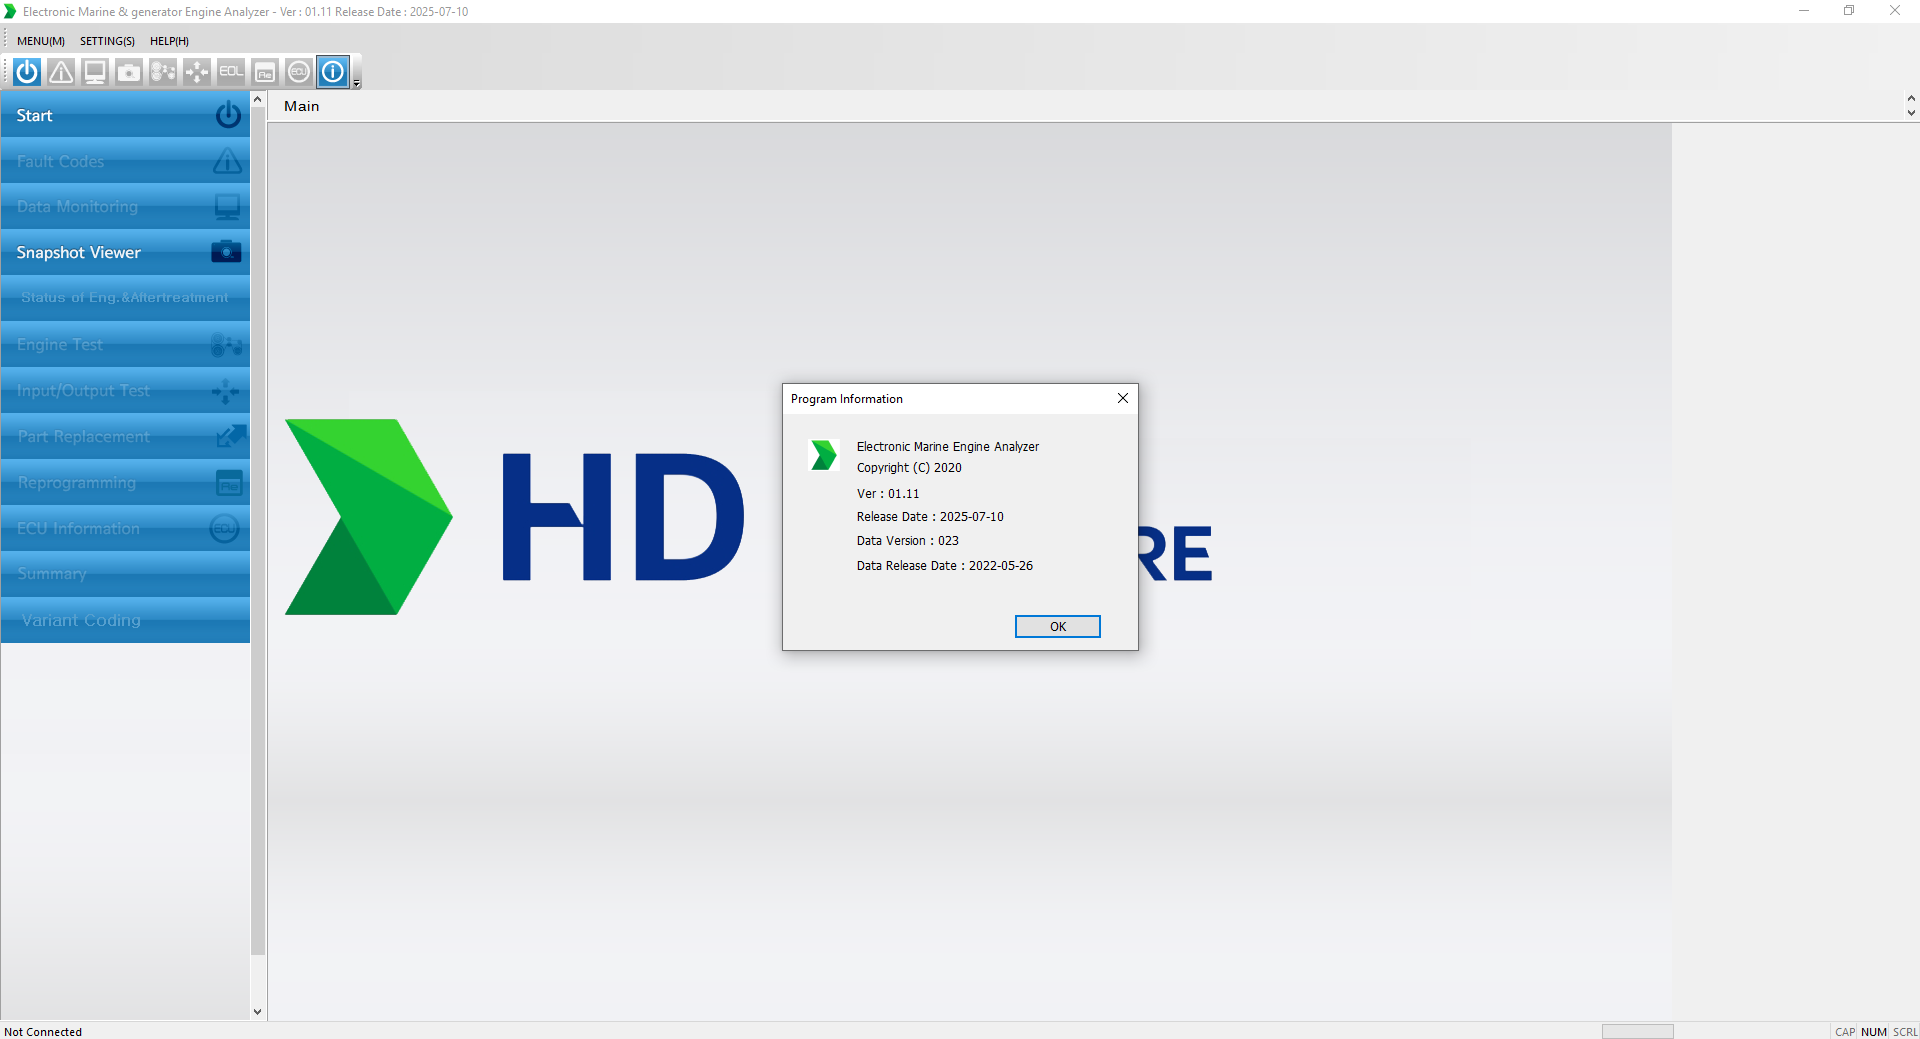Close the Program Information dialog
This screenshot has height=1039, width=1920.
point(1122,398)
